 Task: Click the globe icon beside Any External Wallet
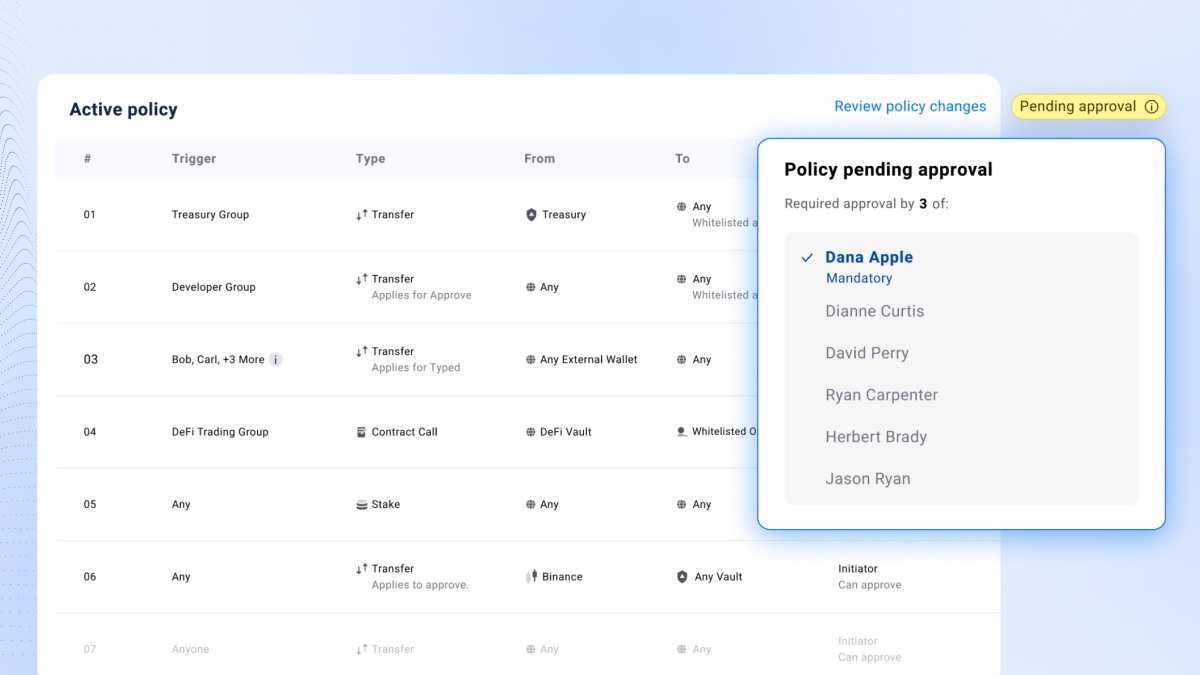click(531, 359)
